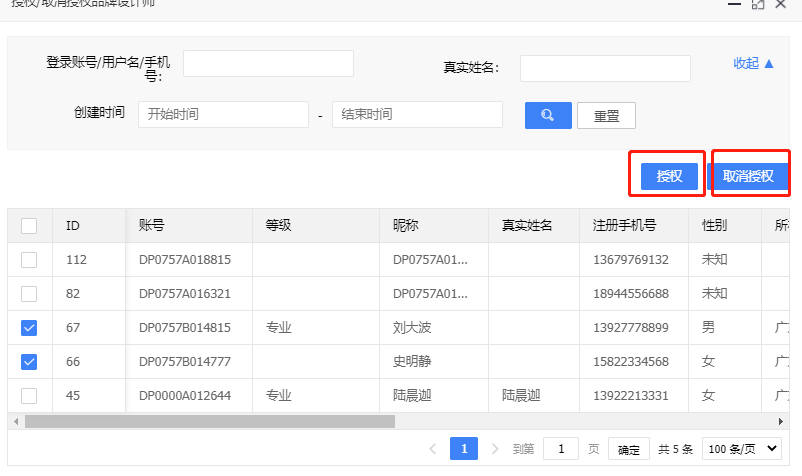The height and width of the screenshot is (476, 802).
Task: Open the 开始时间 date picker field
Action: 223,115
